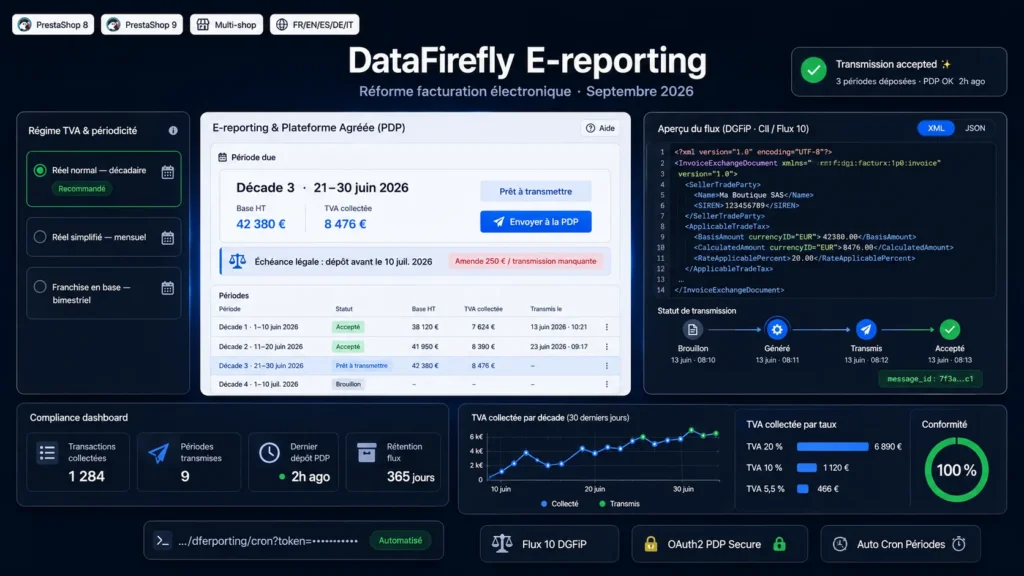The image size is (1024, 576).
Task: Open row menu for Décade 3
Action: tap(607, 366)
